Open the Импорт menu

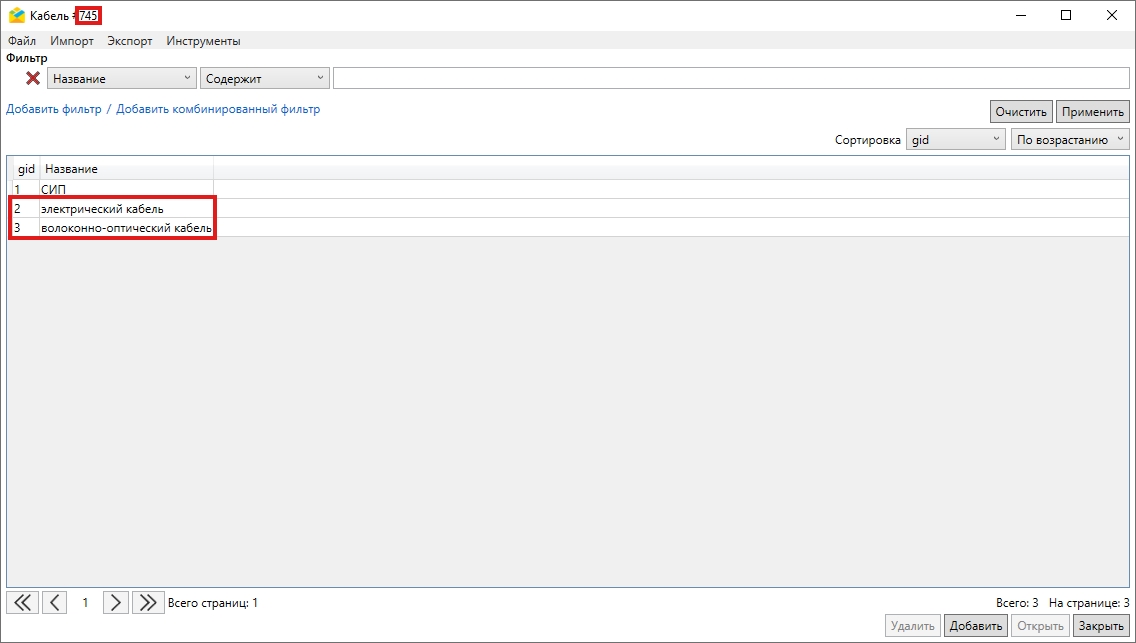(x=72, y=41)
